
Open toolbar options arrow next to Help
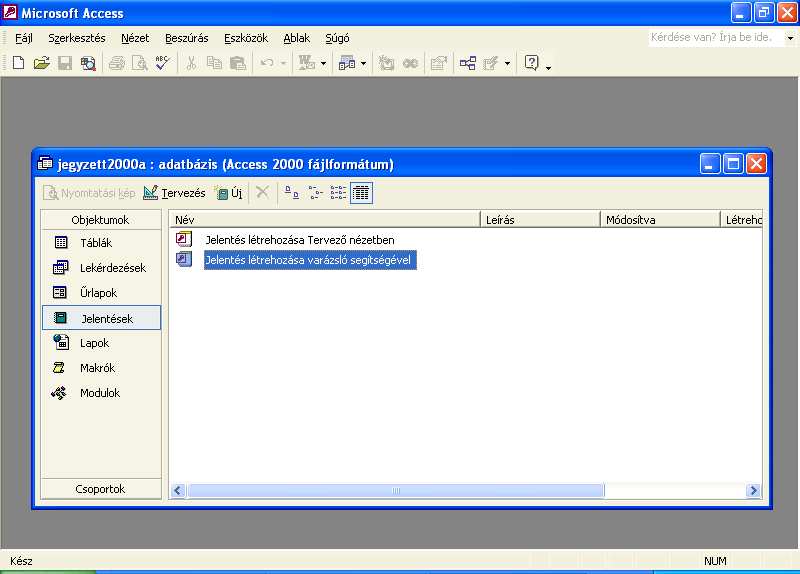[x=548, y=67]
